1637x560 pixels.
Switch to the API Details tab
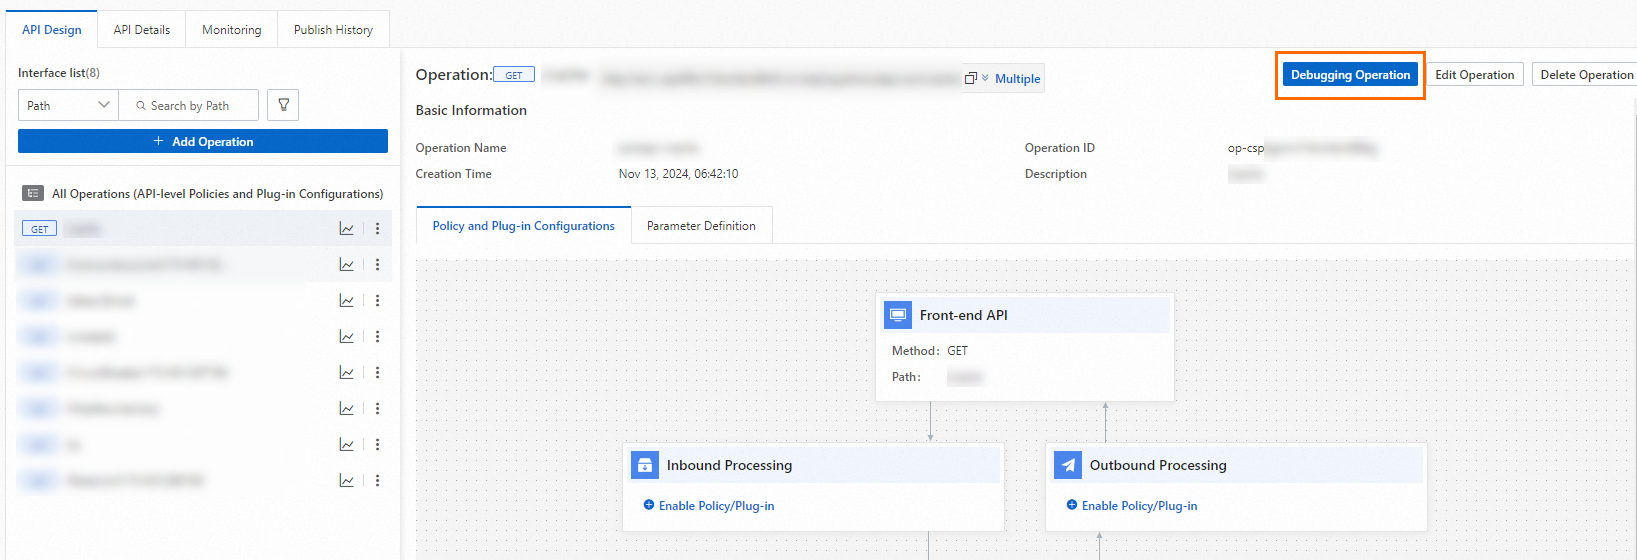coord(142,30)
